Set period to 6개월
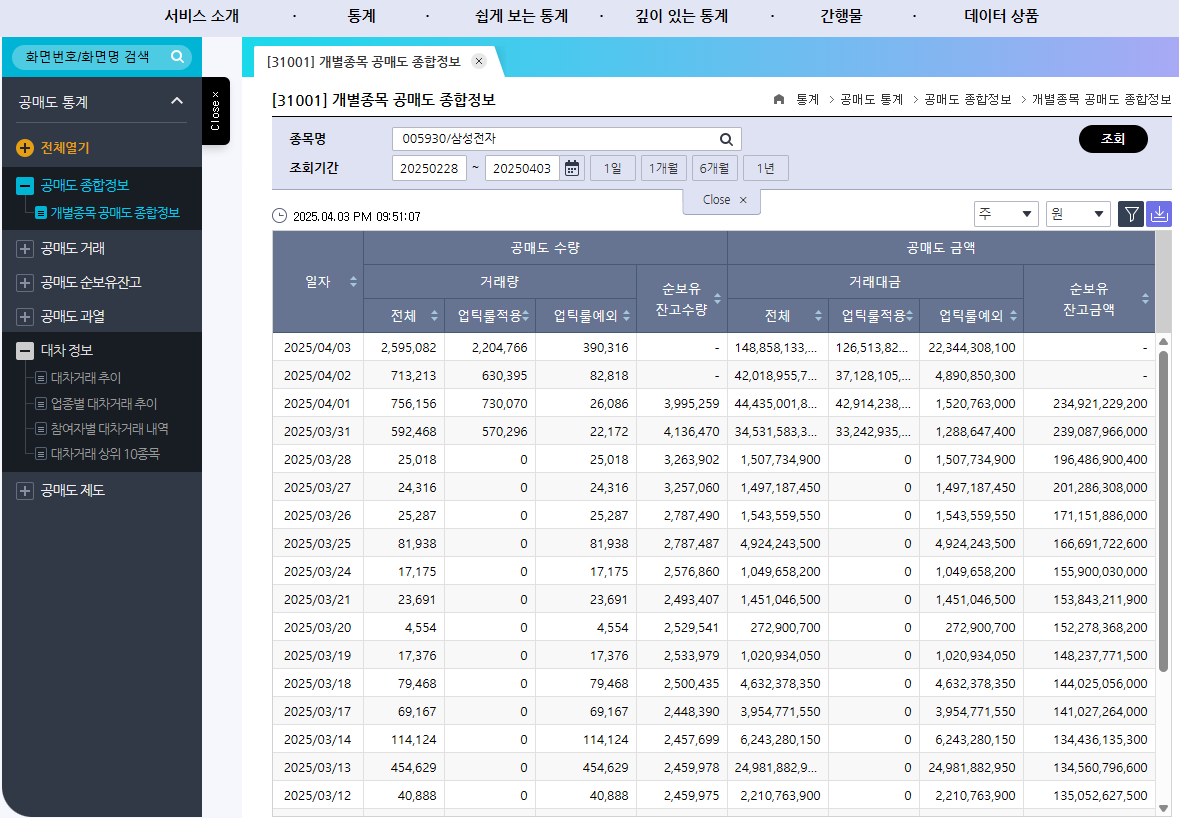 714,168
